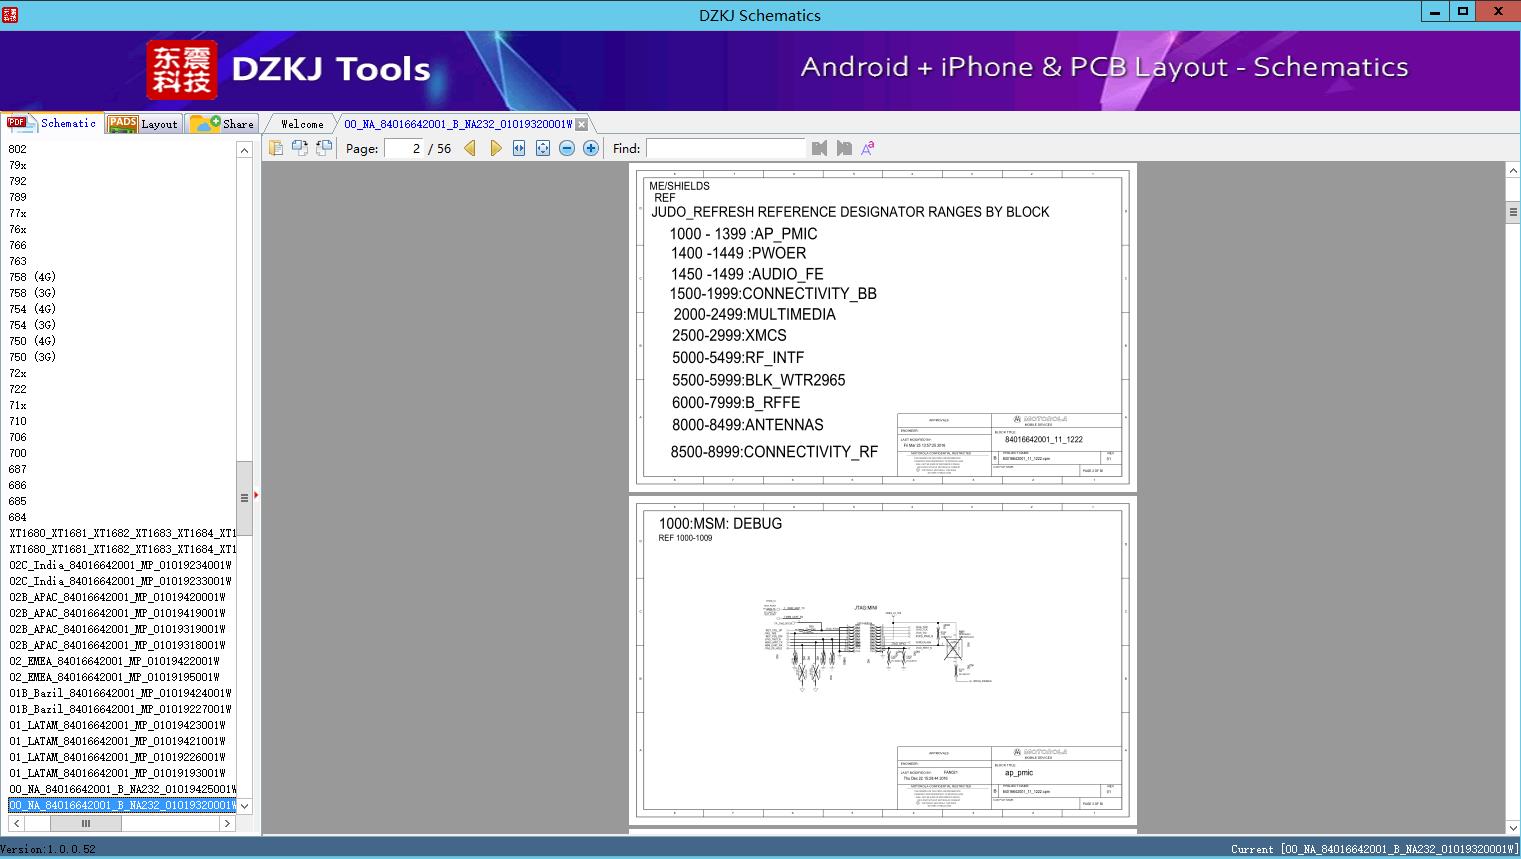Screen dimensions: 1521x859
Task: Click the document view scroll down arrow
Action: click(1513, 827)
